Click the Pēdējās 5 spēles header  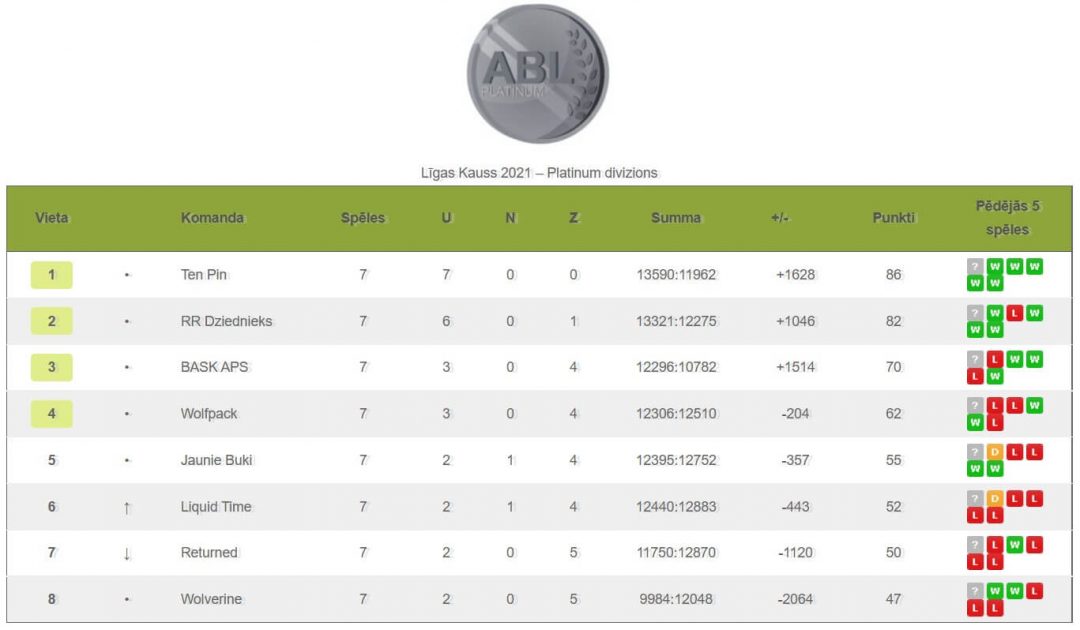1007,218
